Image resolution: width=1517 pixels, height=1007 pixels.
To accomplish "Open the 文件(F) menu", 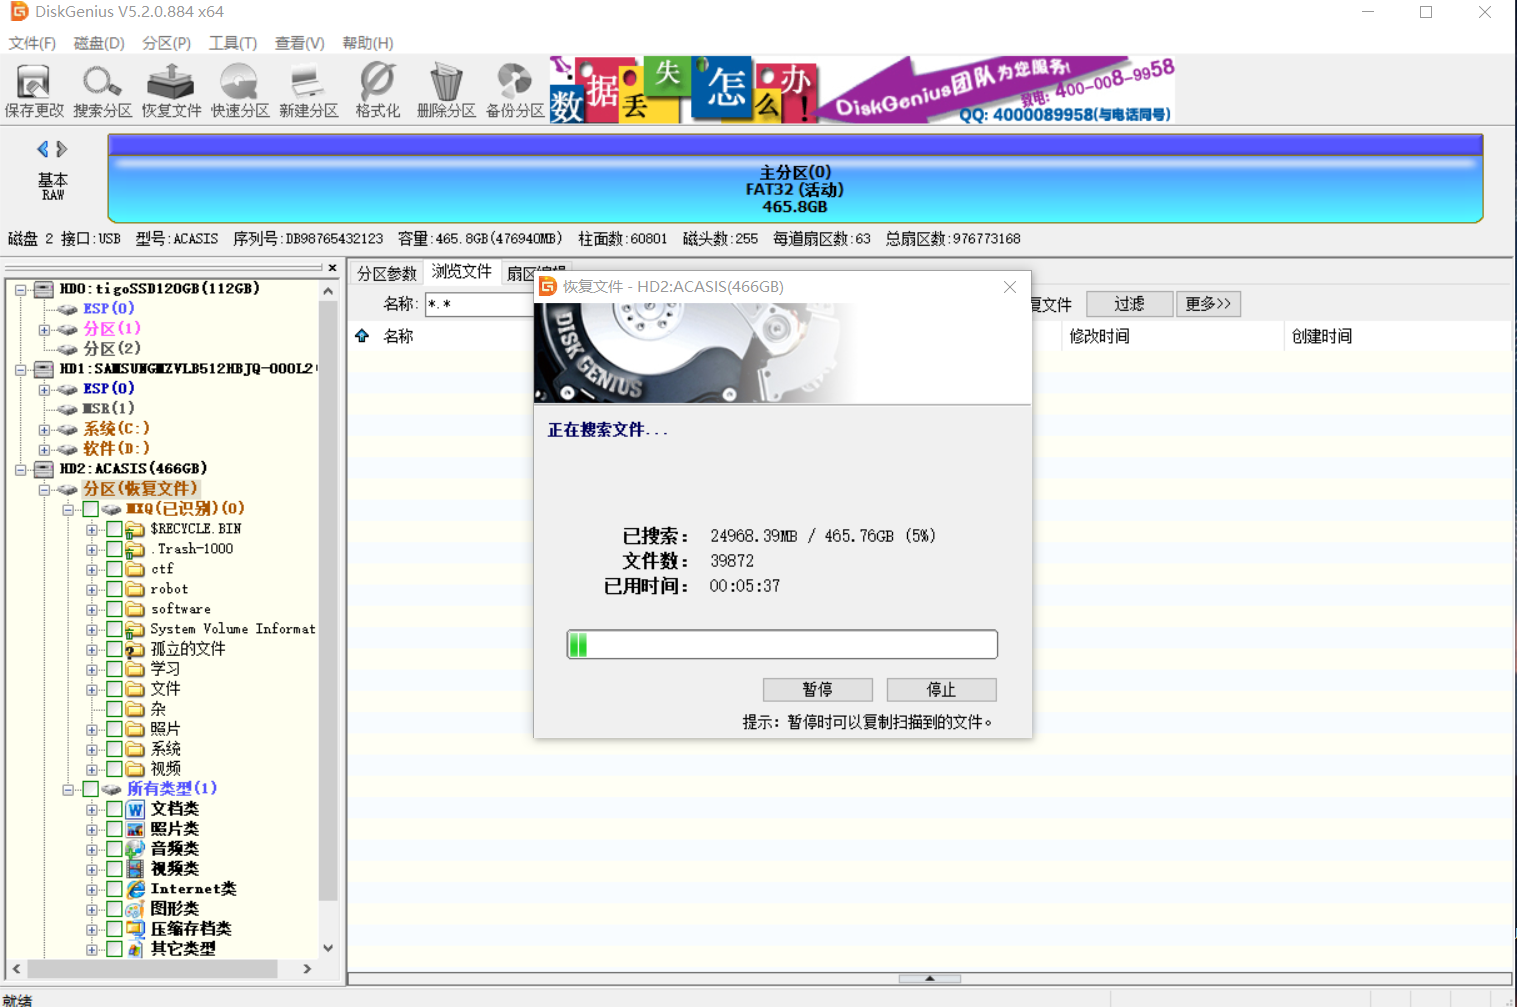I will coord(32,43).
